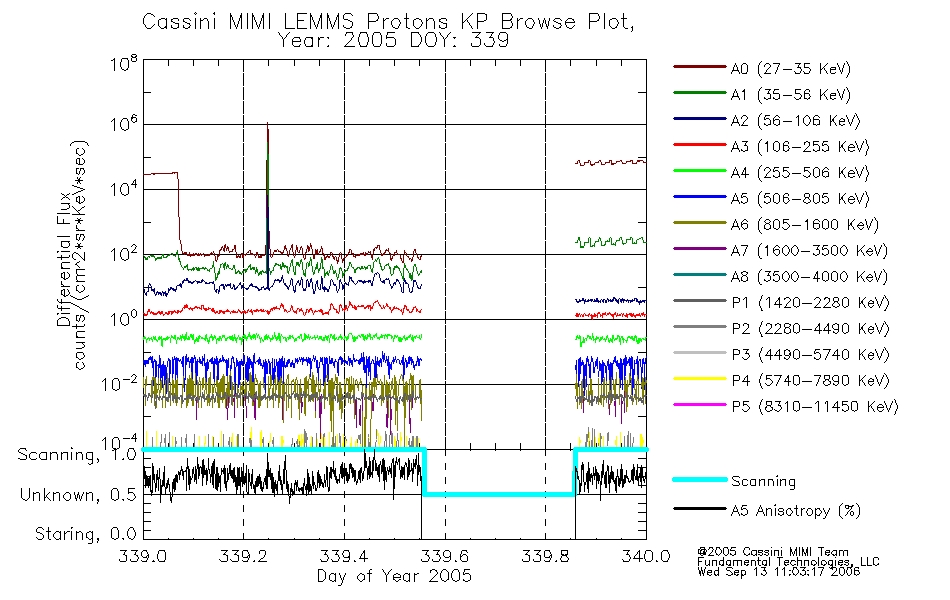Image resolution: width=950 pixels, height=600 pixels.
Task: Click the 339.0 x-axis tick label
Action: pos(143,556)
